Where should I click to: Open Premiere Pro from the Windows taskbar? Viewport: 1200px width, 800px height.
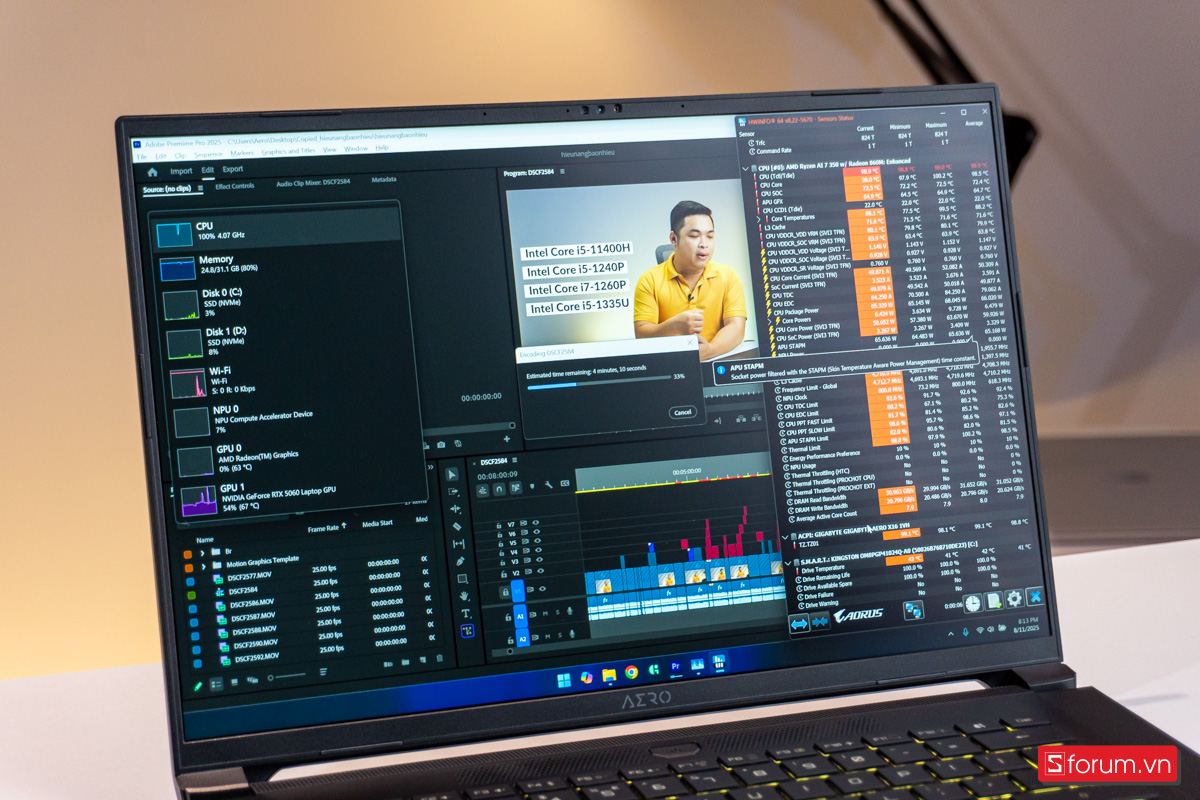click(x=676, y=666)
